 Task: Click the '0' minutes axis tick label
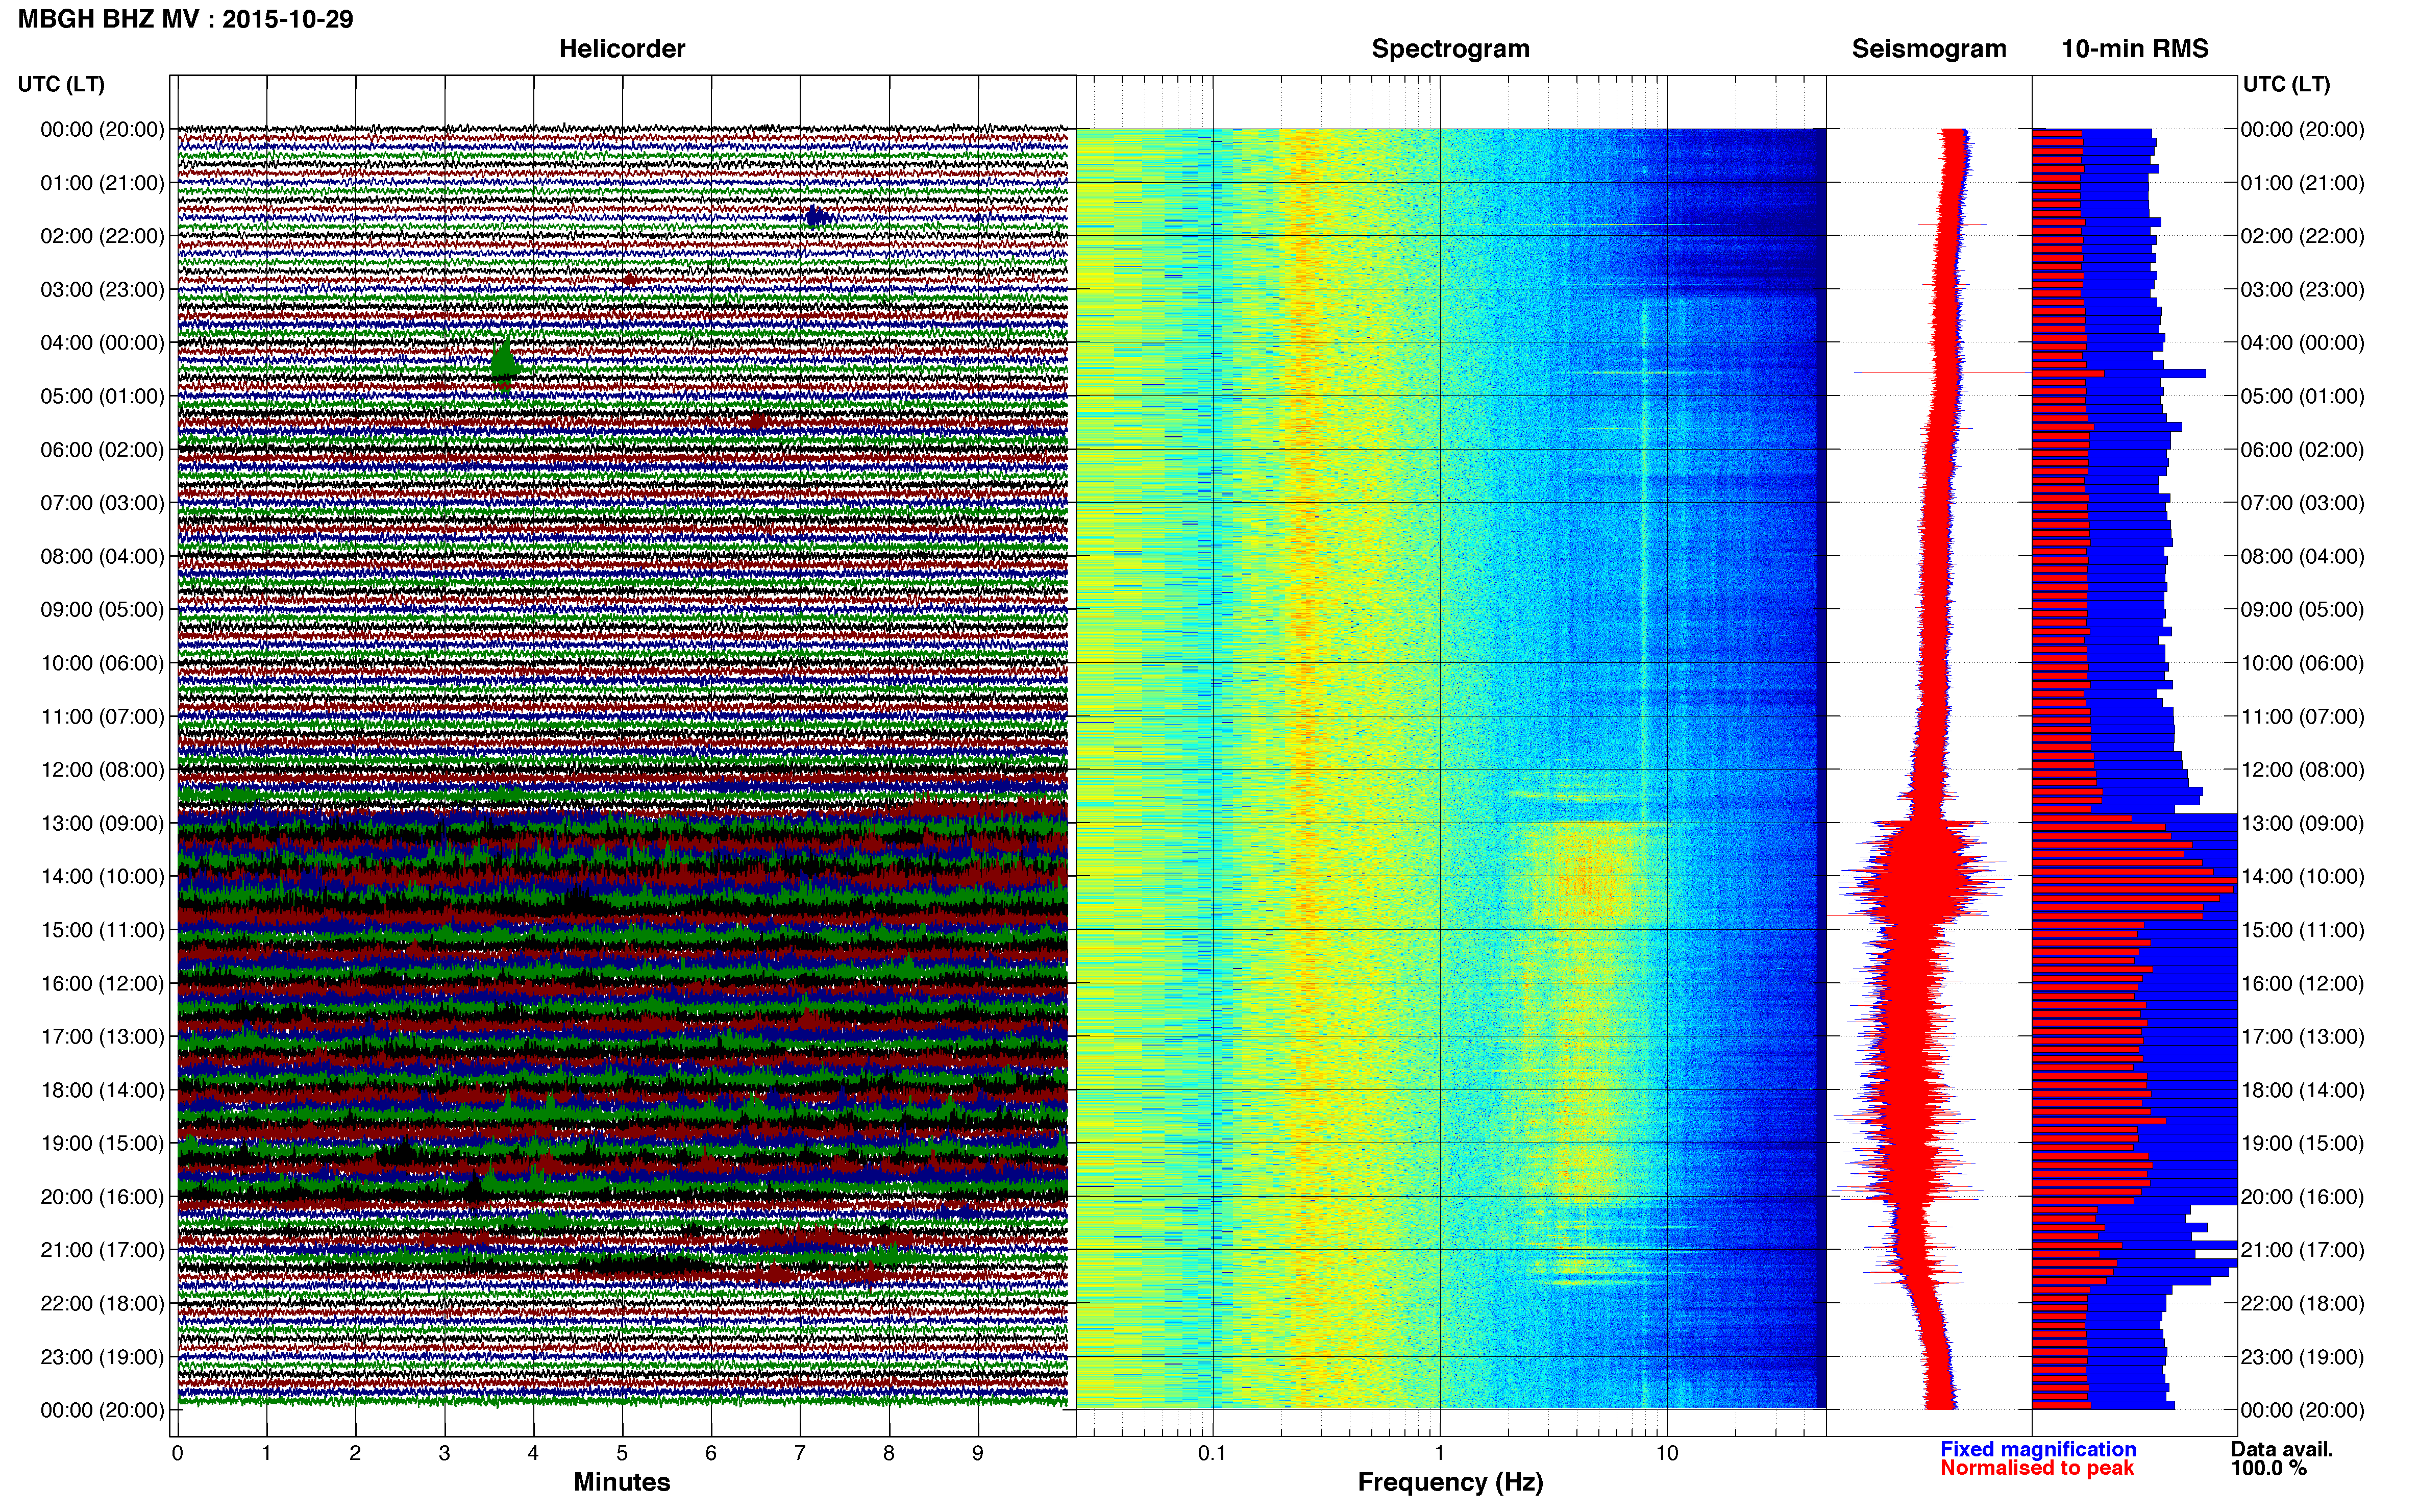point(177,1453)
